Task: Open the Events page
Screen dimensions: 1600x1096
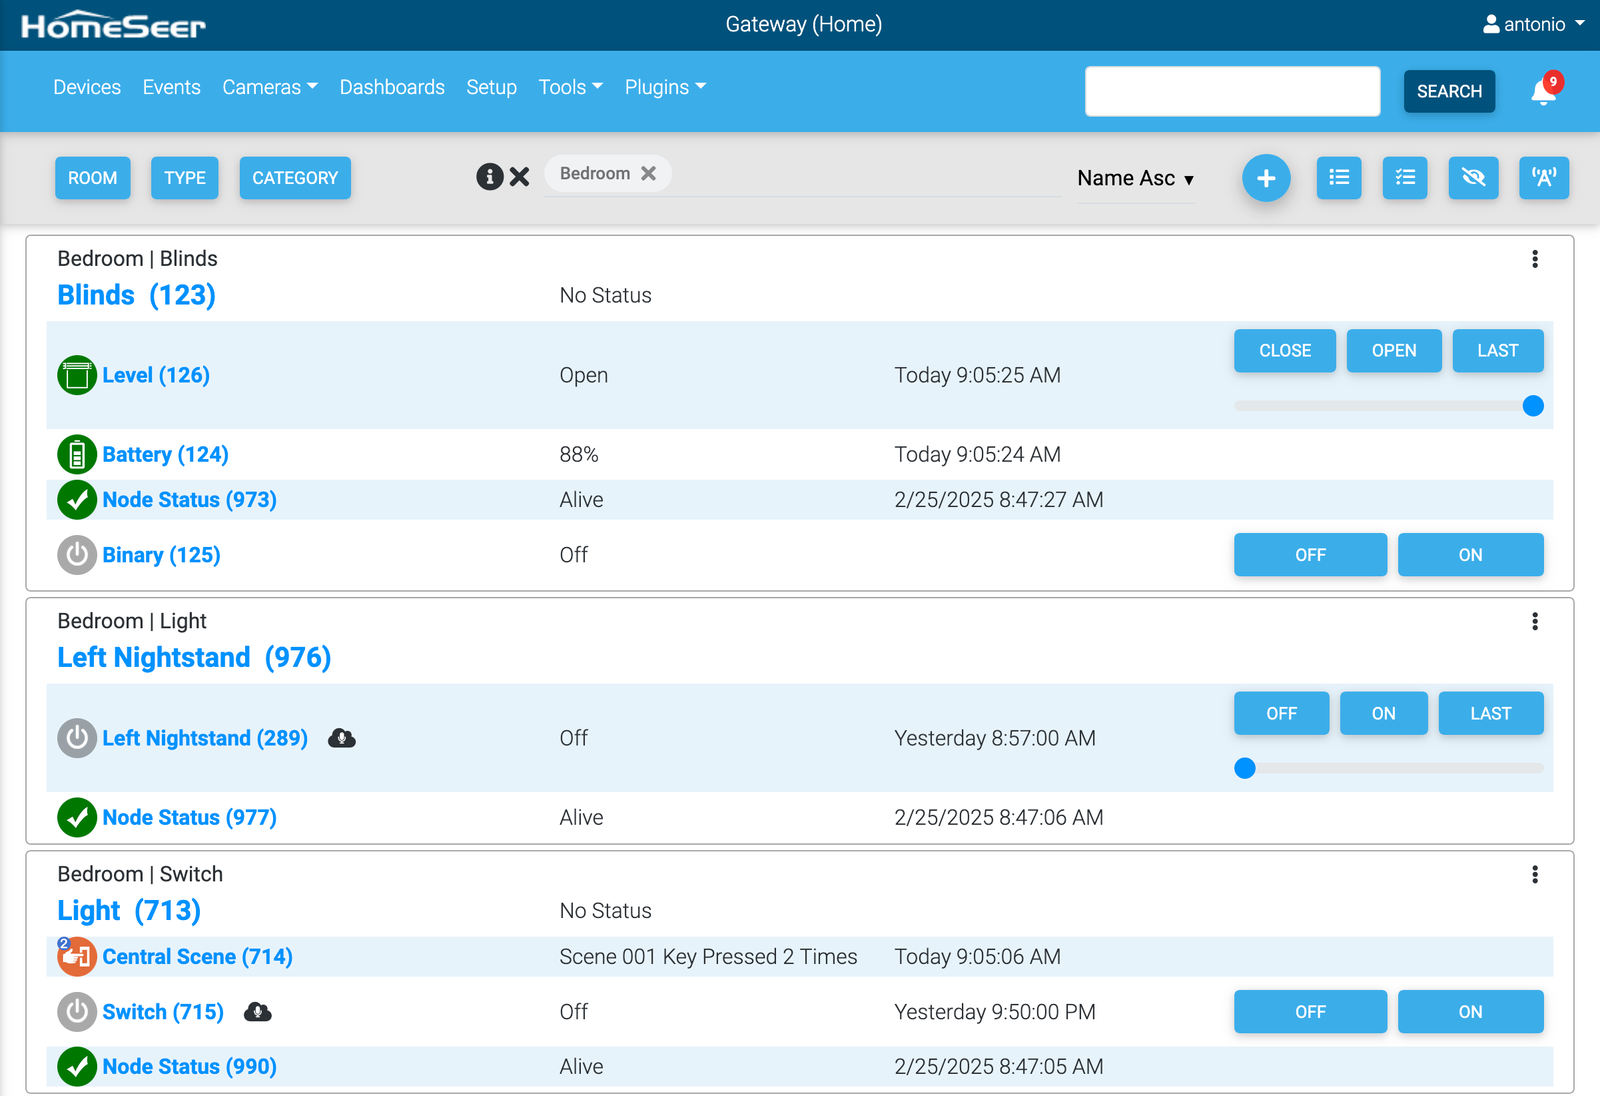Action: click(x=171, y=87)
